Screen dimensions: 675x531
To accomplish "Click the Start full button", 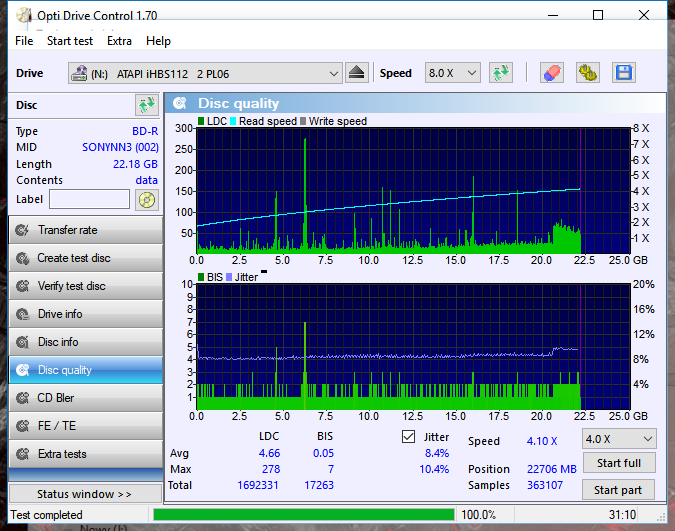I will [619, 463].
